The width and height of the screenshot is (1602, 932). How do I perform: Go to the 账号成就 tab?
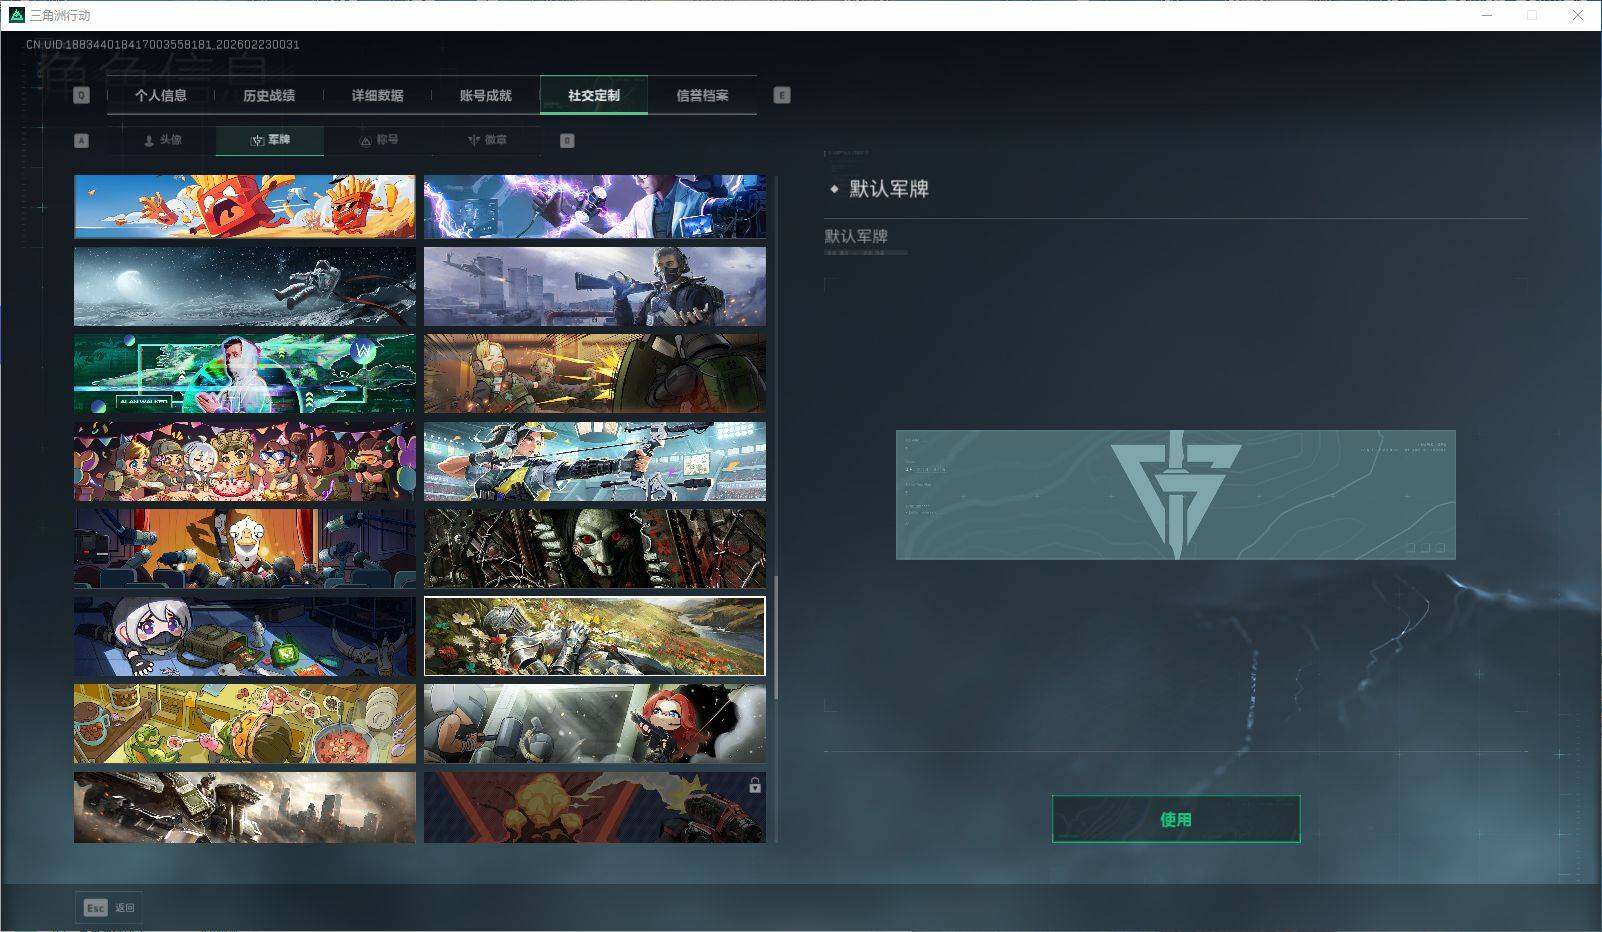(485, 95)
